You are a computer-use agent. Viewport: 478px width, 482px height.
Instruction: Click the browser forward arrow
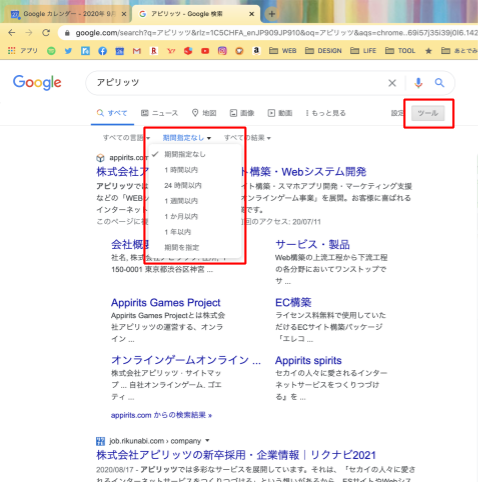[29, 33]
